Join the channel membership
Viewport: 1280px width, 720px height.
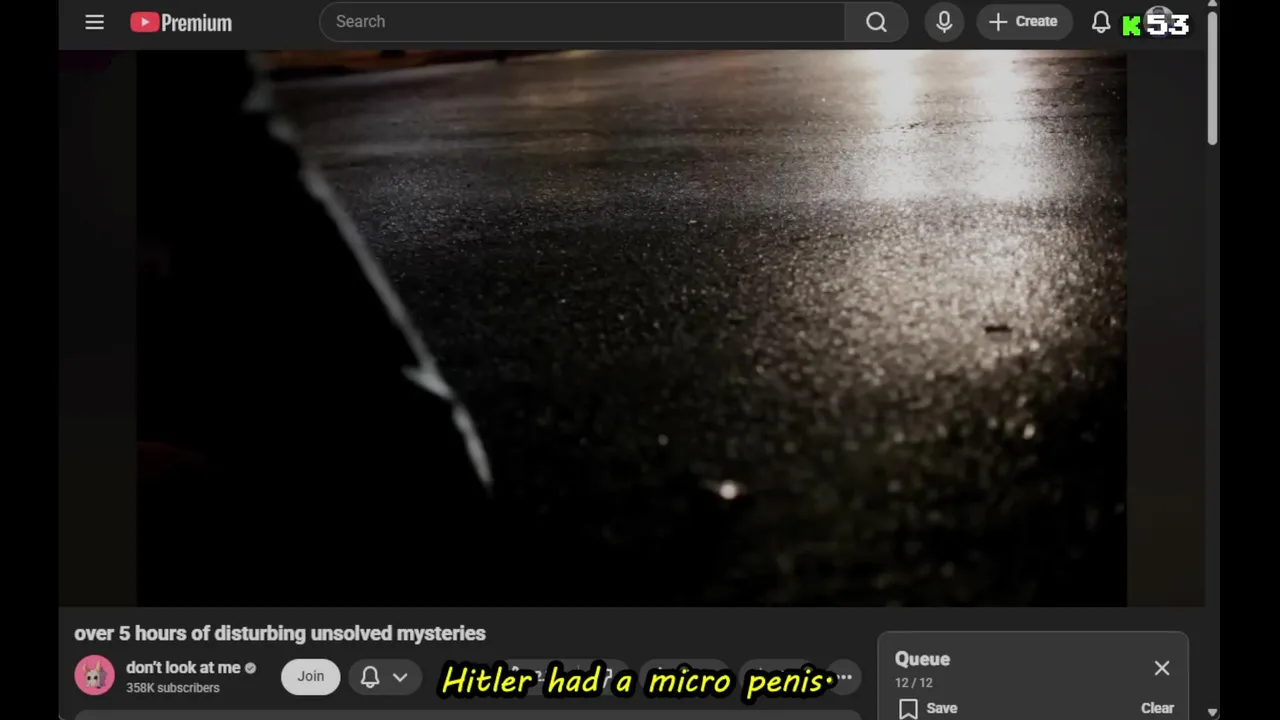310,677
